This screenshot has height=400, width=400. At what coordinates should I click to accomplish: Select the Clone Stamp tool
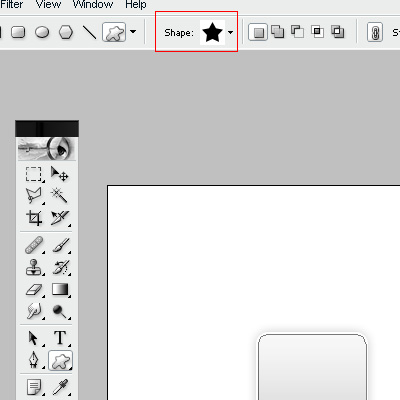click(x=34, y=267)
